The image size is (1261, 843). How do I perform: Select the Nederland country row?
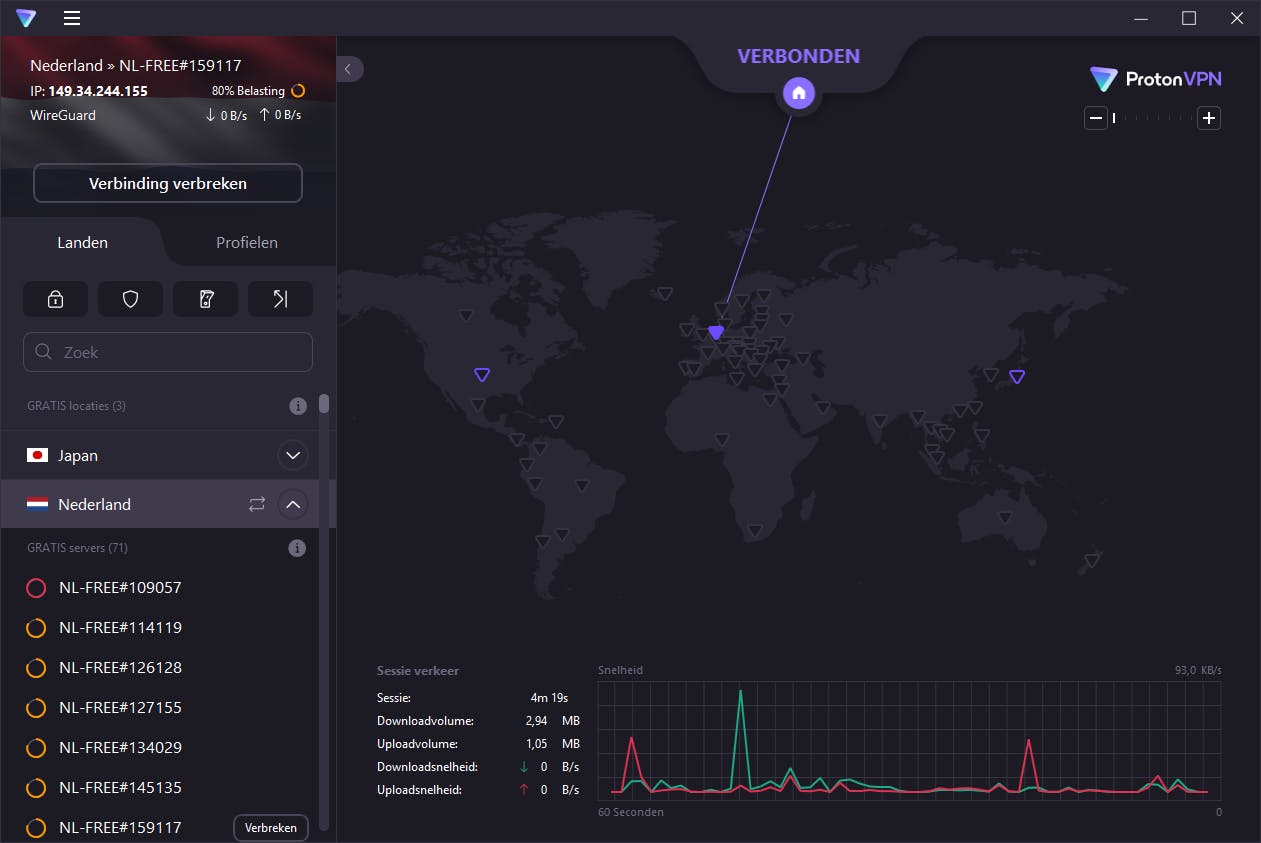[159, 504]
